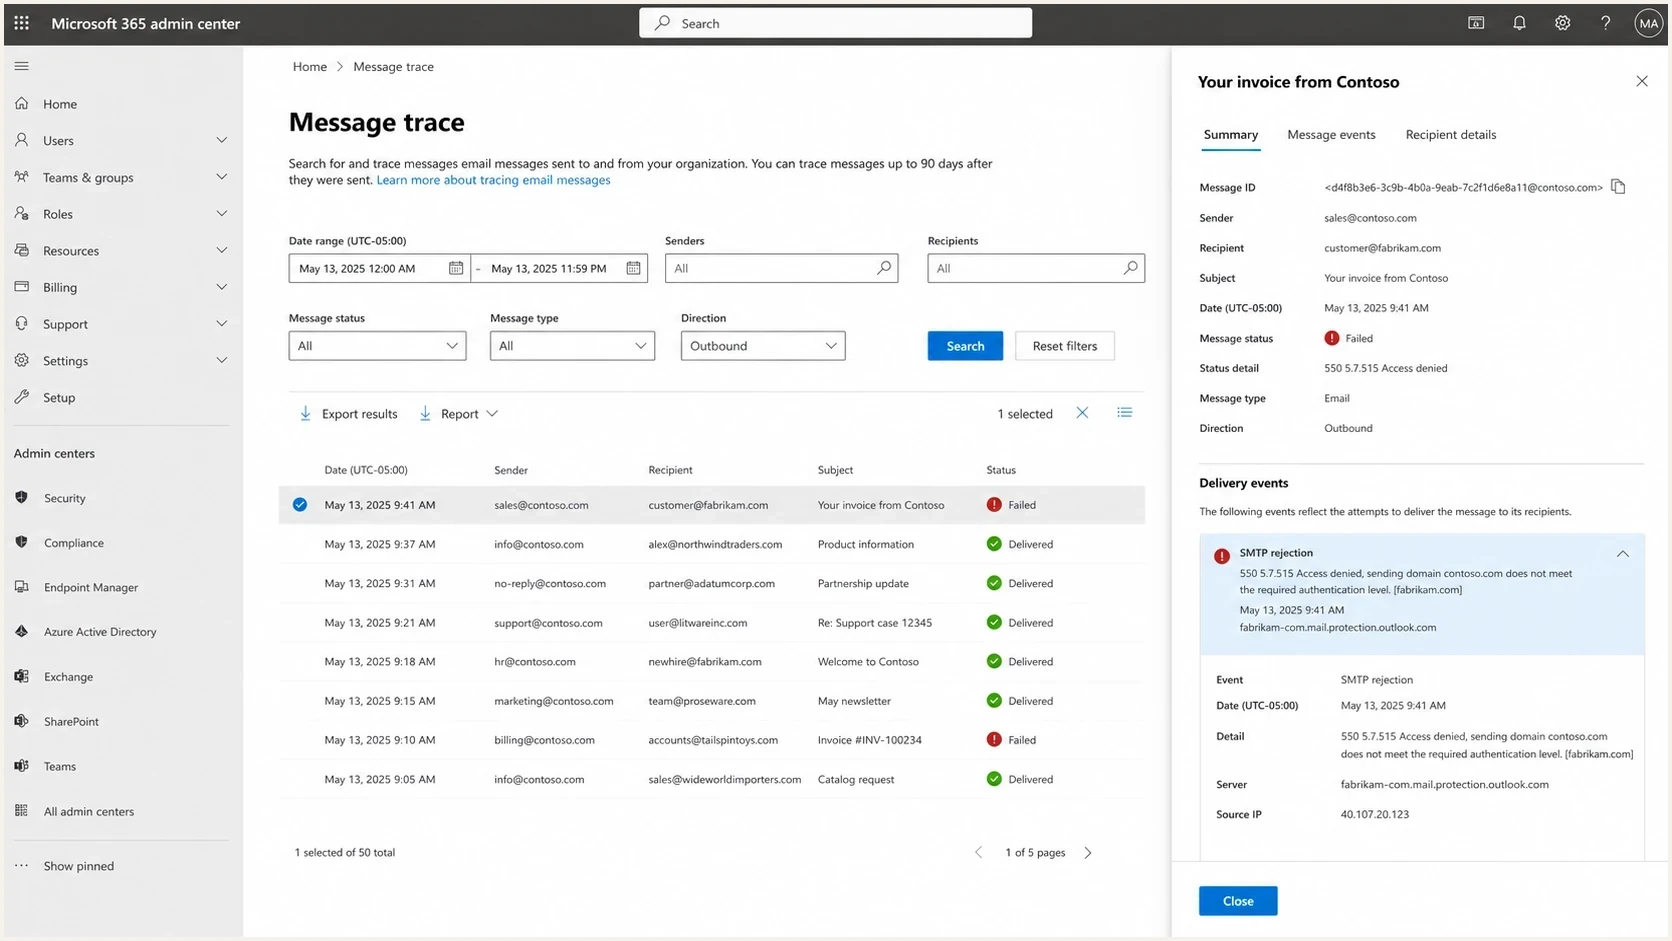Screen dimensions: 1672x941
Task: Open the Direction dropdown set to Outbound
Action: coord(763,346)
